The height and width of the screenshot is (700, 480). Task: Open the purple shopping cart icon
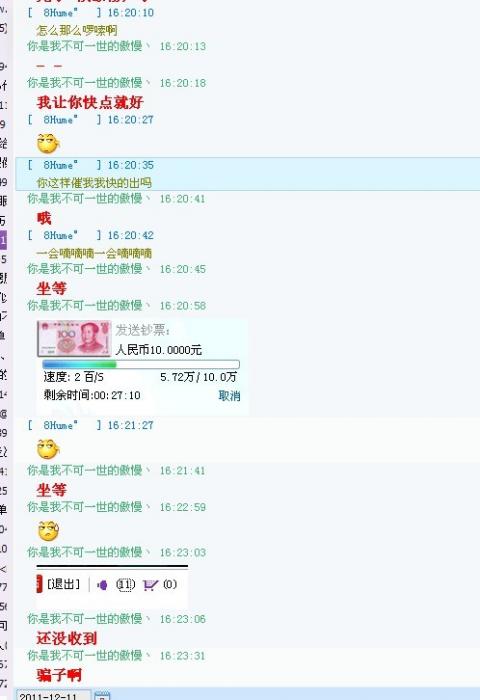pyautogui.click(x=150, y=584)
